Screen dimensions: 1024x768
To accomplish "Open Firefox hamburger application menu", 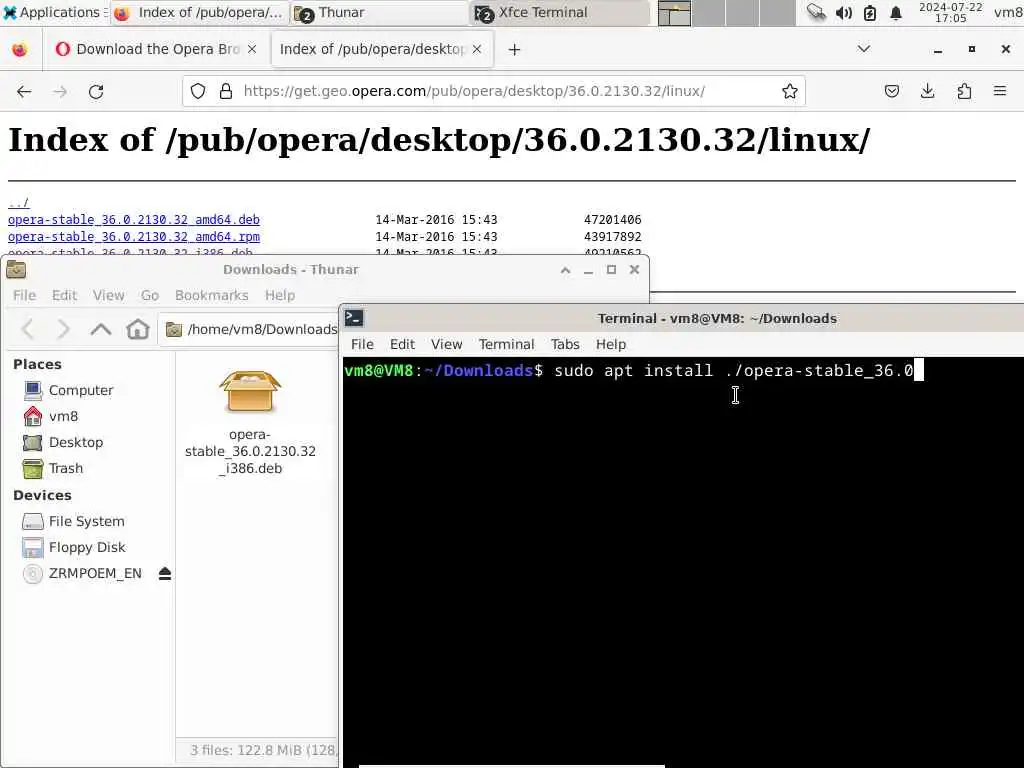I will 1000,91.
